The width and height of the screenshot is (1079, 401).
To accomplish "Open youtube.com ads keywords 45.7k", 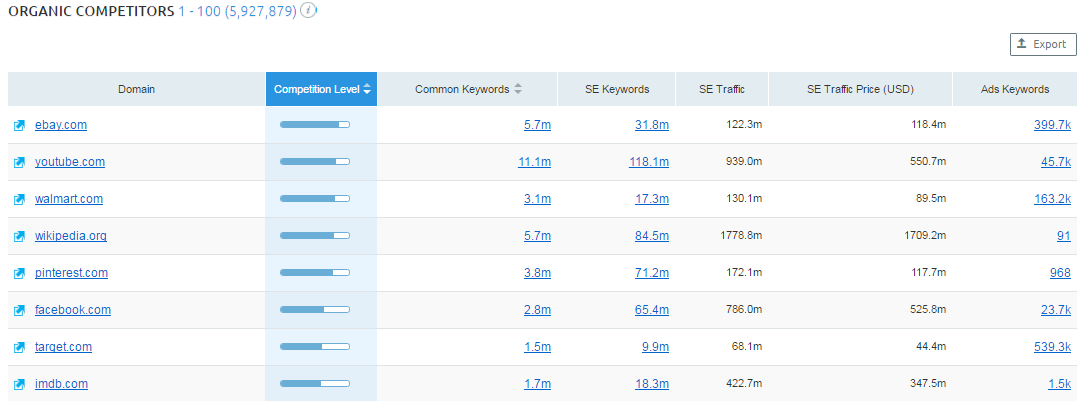I will (x=1056, y=162).
